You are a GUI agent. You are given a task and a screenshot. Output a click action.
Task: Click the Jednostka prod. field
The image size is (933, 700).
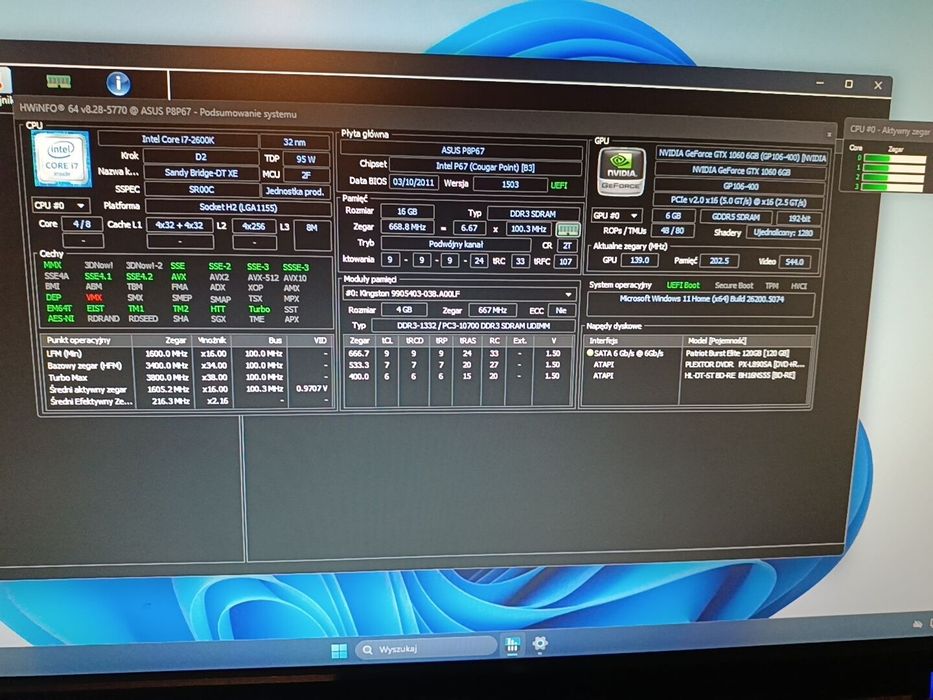296,191
